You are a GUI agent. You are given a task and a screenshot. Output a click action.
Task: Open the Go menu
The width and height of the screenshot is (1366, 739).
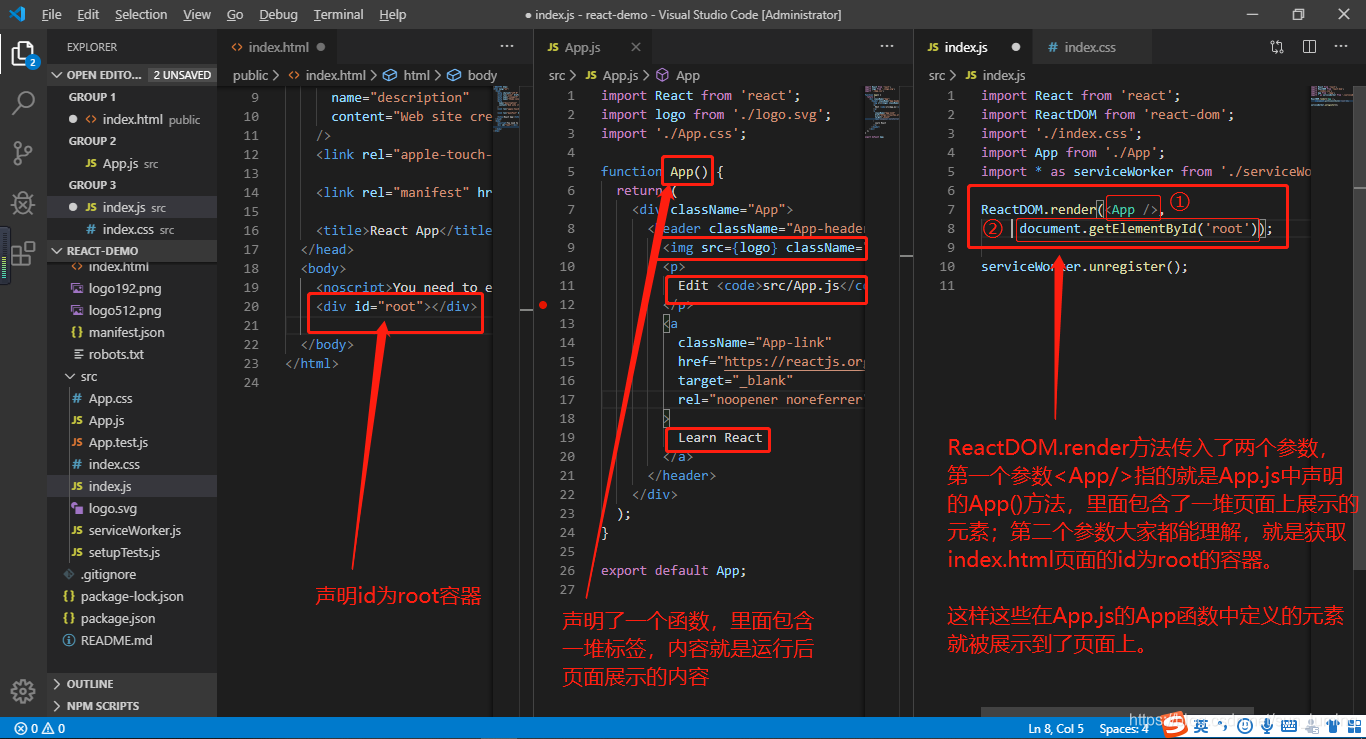click(x=235, y=15)
